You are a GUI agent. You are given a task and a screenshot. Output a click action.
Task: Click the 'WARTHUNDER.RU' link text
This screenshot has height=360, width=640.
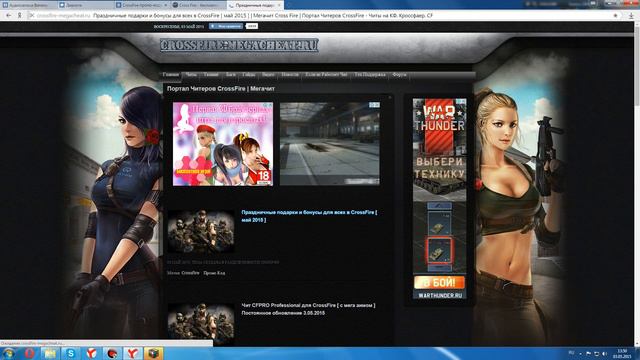(439, 295)
